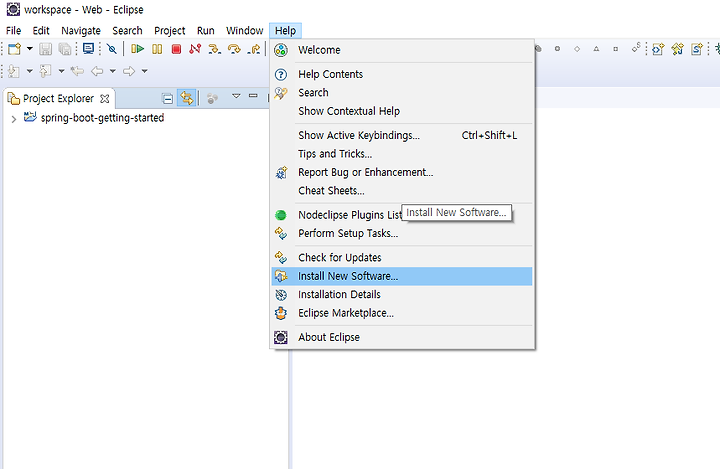Toggle Link with Editor in Project Explorer

point(186,98)
